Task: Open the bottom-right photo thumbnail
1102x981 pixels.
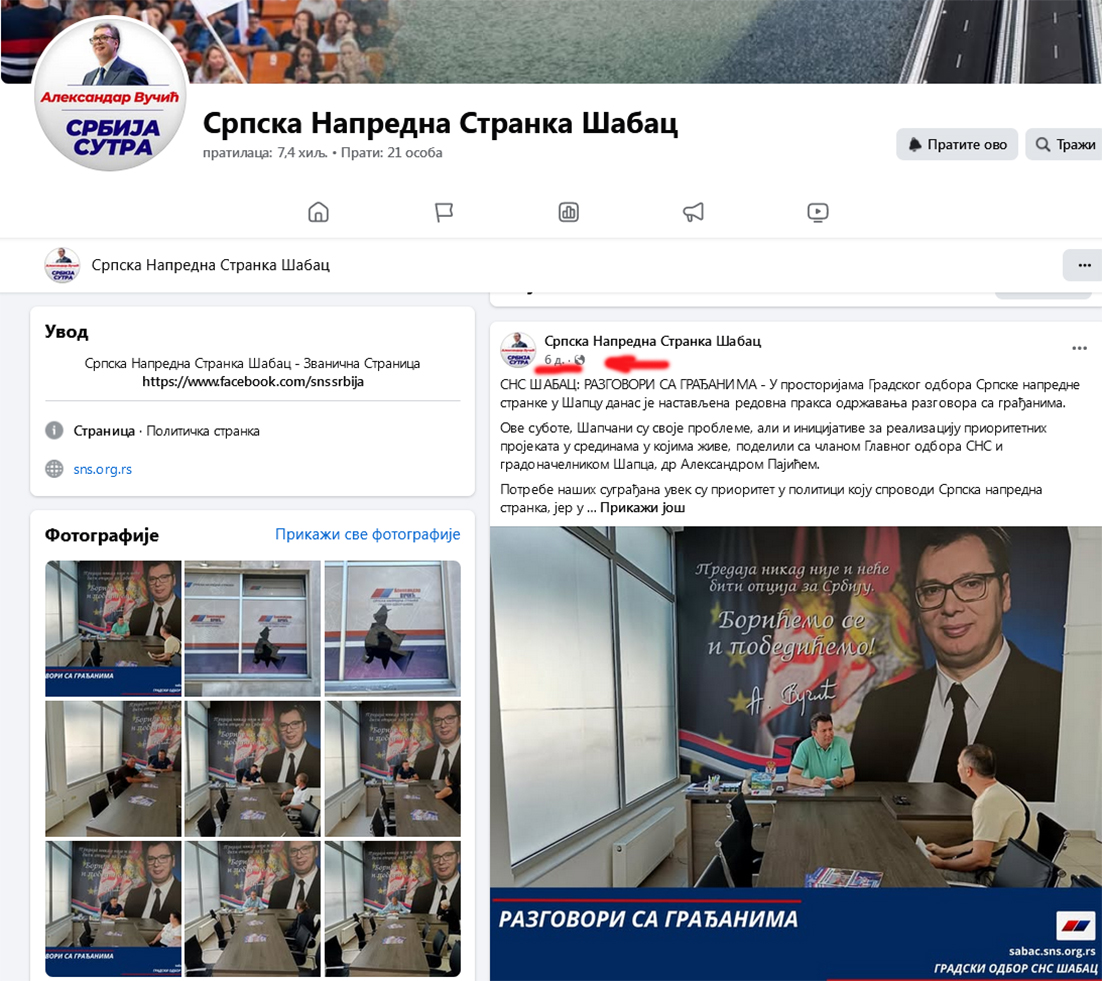Action: (392, 909)
